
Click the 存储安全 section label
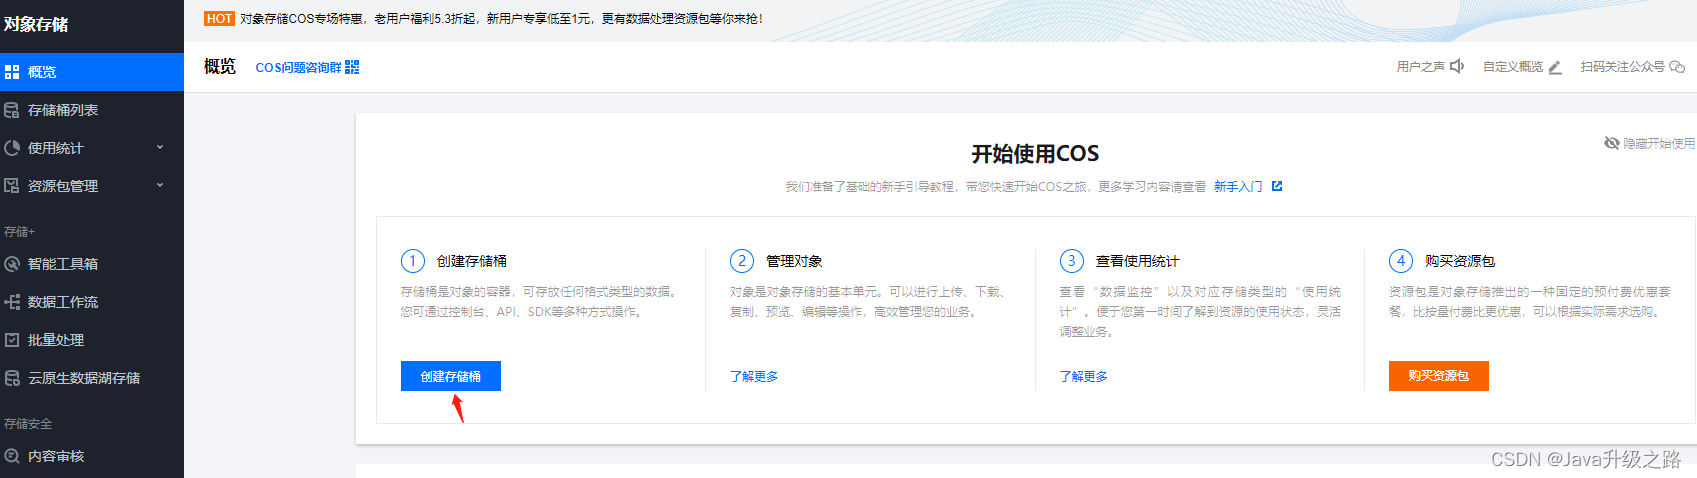(28, 424)
